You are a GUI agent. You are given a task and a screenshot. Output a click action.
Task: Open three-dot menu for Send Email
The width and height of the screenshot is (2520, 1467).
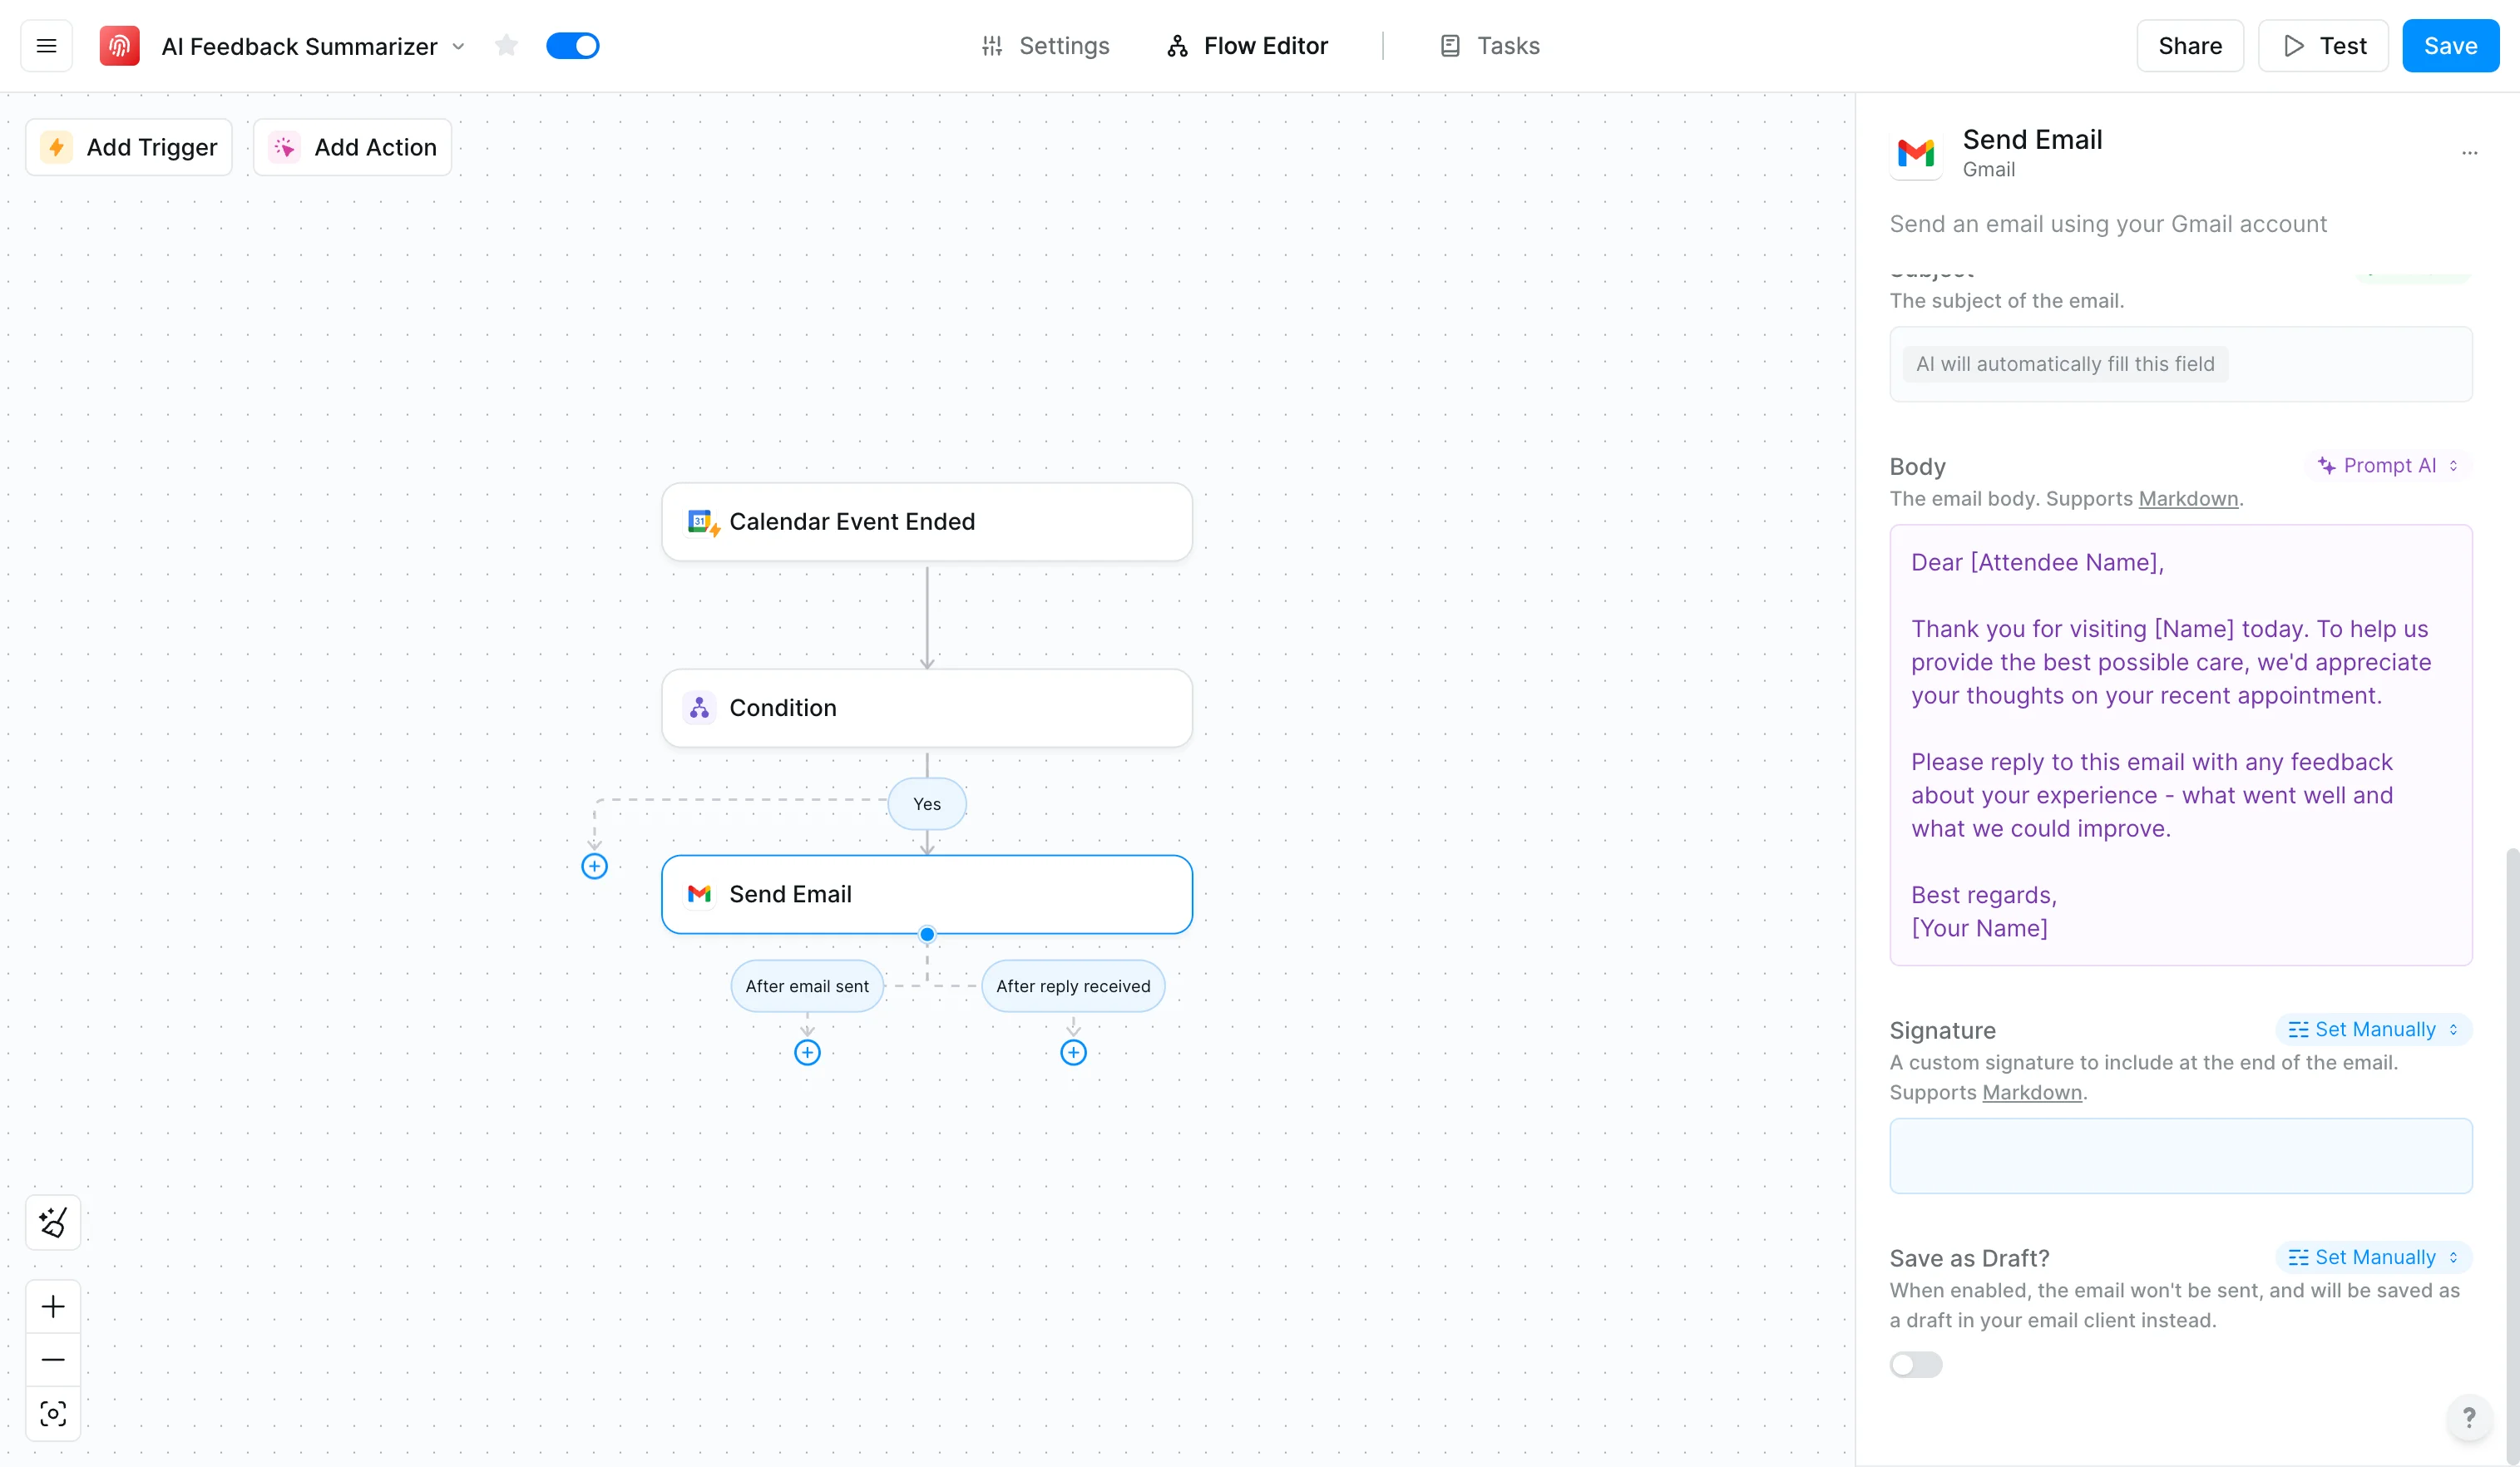pos(2469,153)
